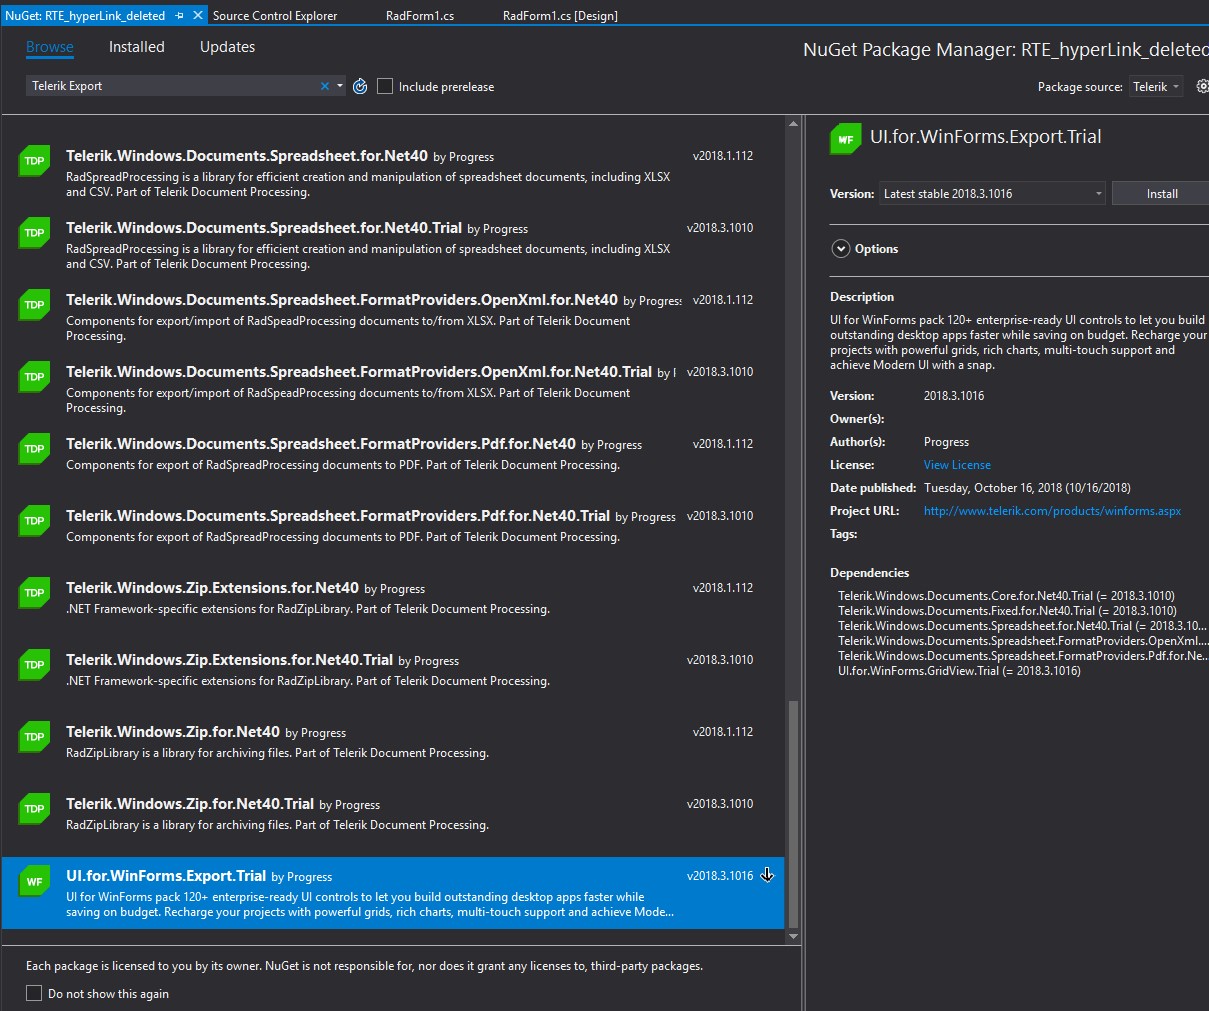Image resolution: width=1209 pixels, height=1011 pixels.
Task: Switch to the Updates tab
Action: click(227, 47)
